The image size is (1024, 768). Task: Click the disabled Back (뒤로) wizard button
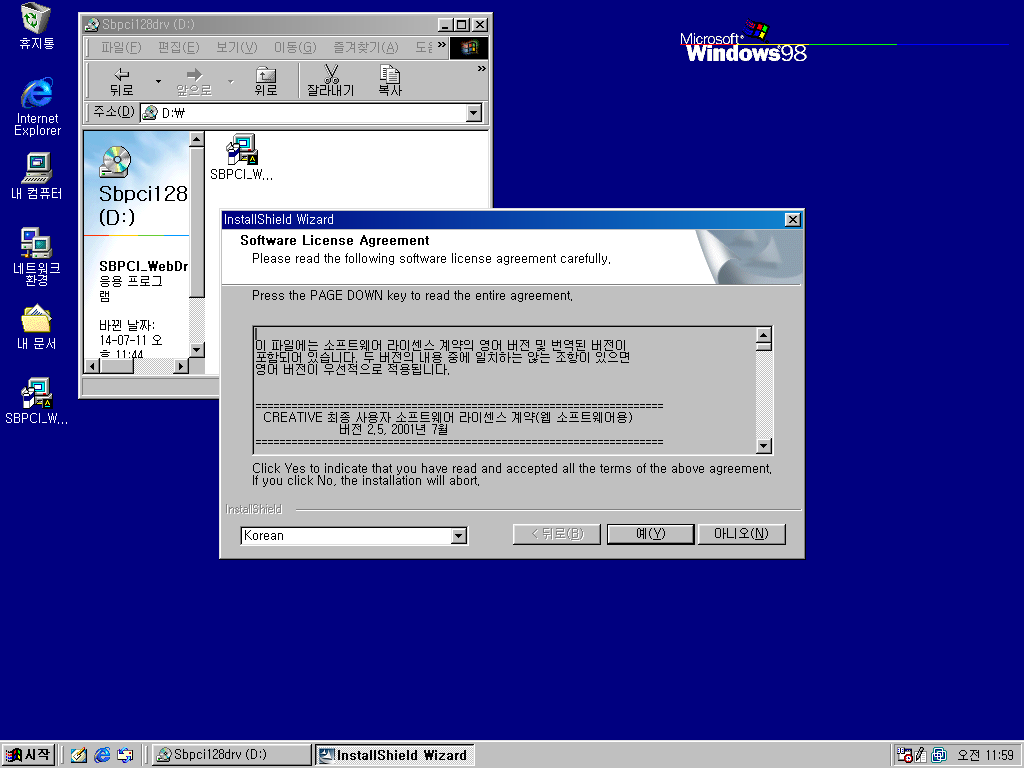pos(557,534)
